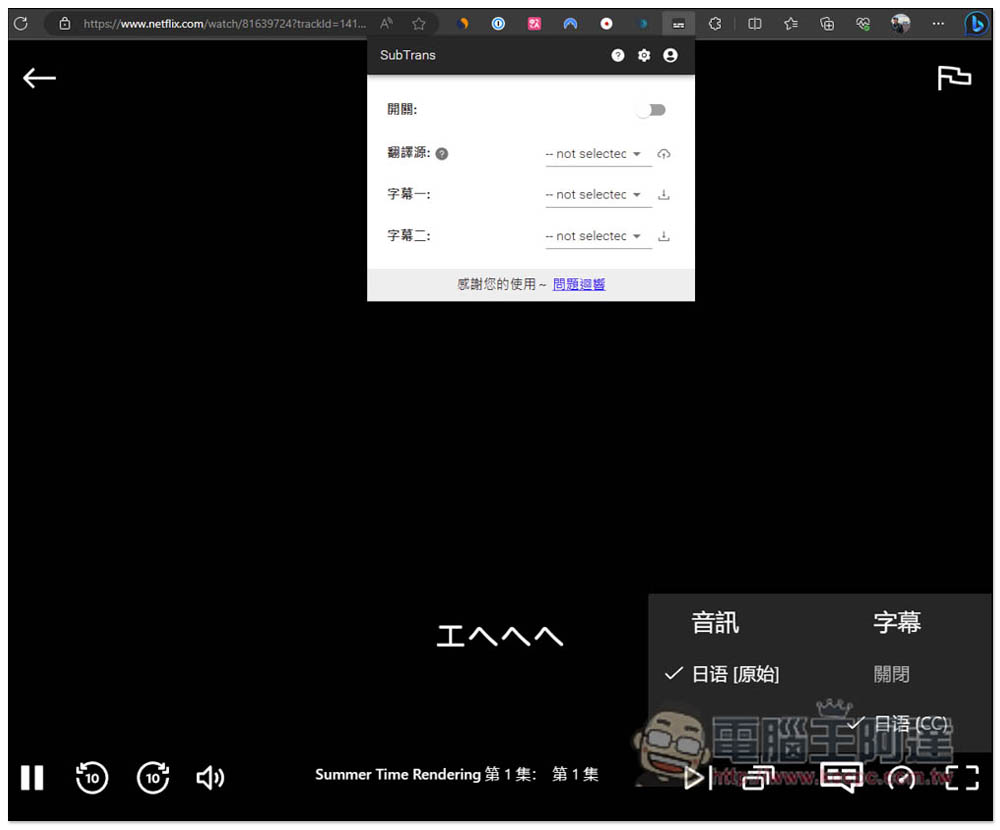This screenshot has width=1000, height=830.
Task: Download subtitle one with 字幕一 icon
Action: coord(664,195)
